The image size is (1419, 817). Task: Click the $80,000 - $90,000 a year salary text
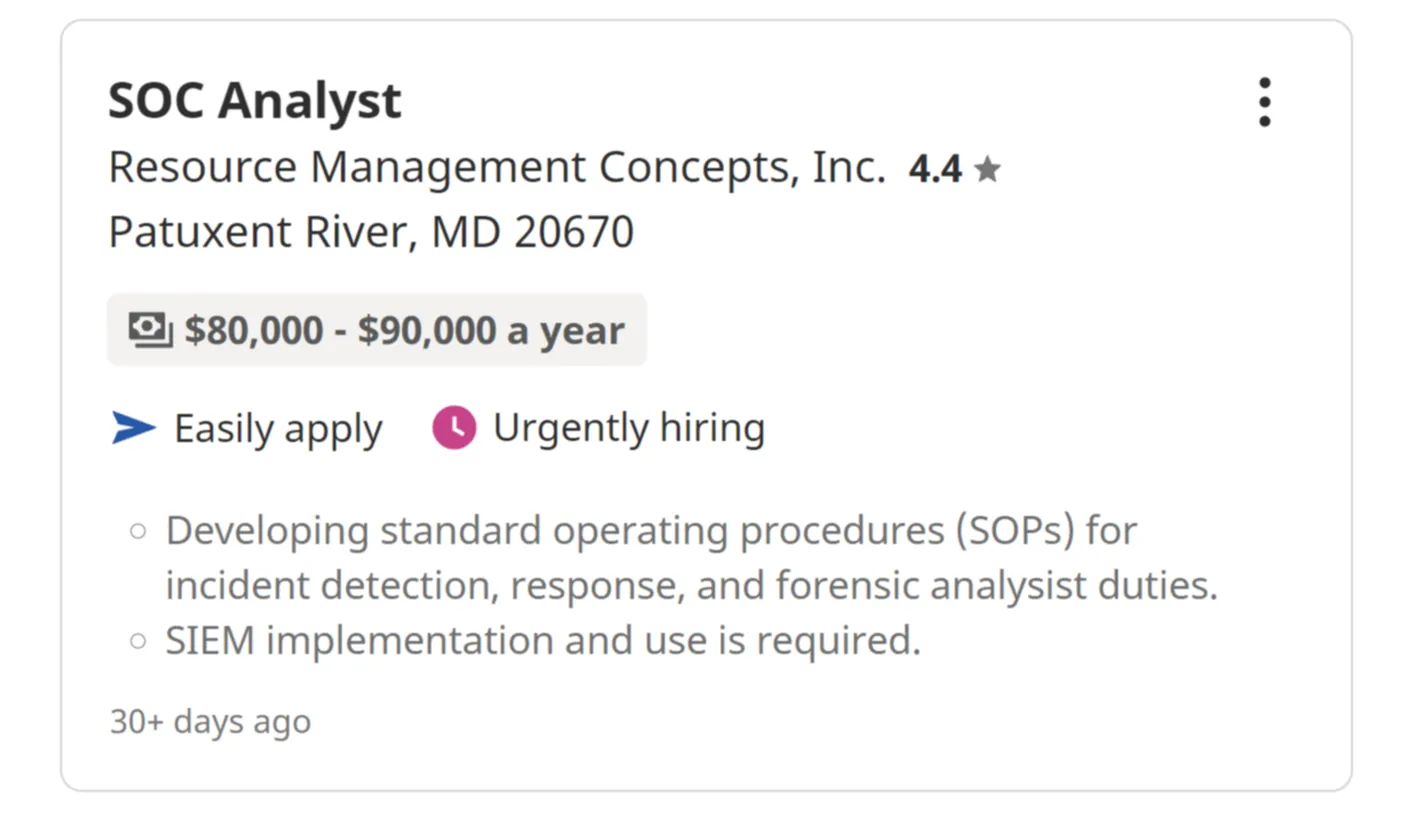tap(404, 330)
